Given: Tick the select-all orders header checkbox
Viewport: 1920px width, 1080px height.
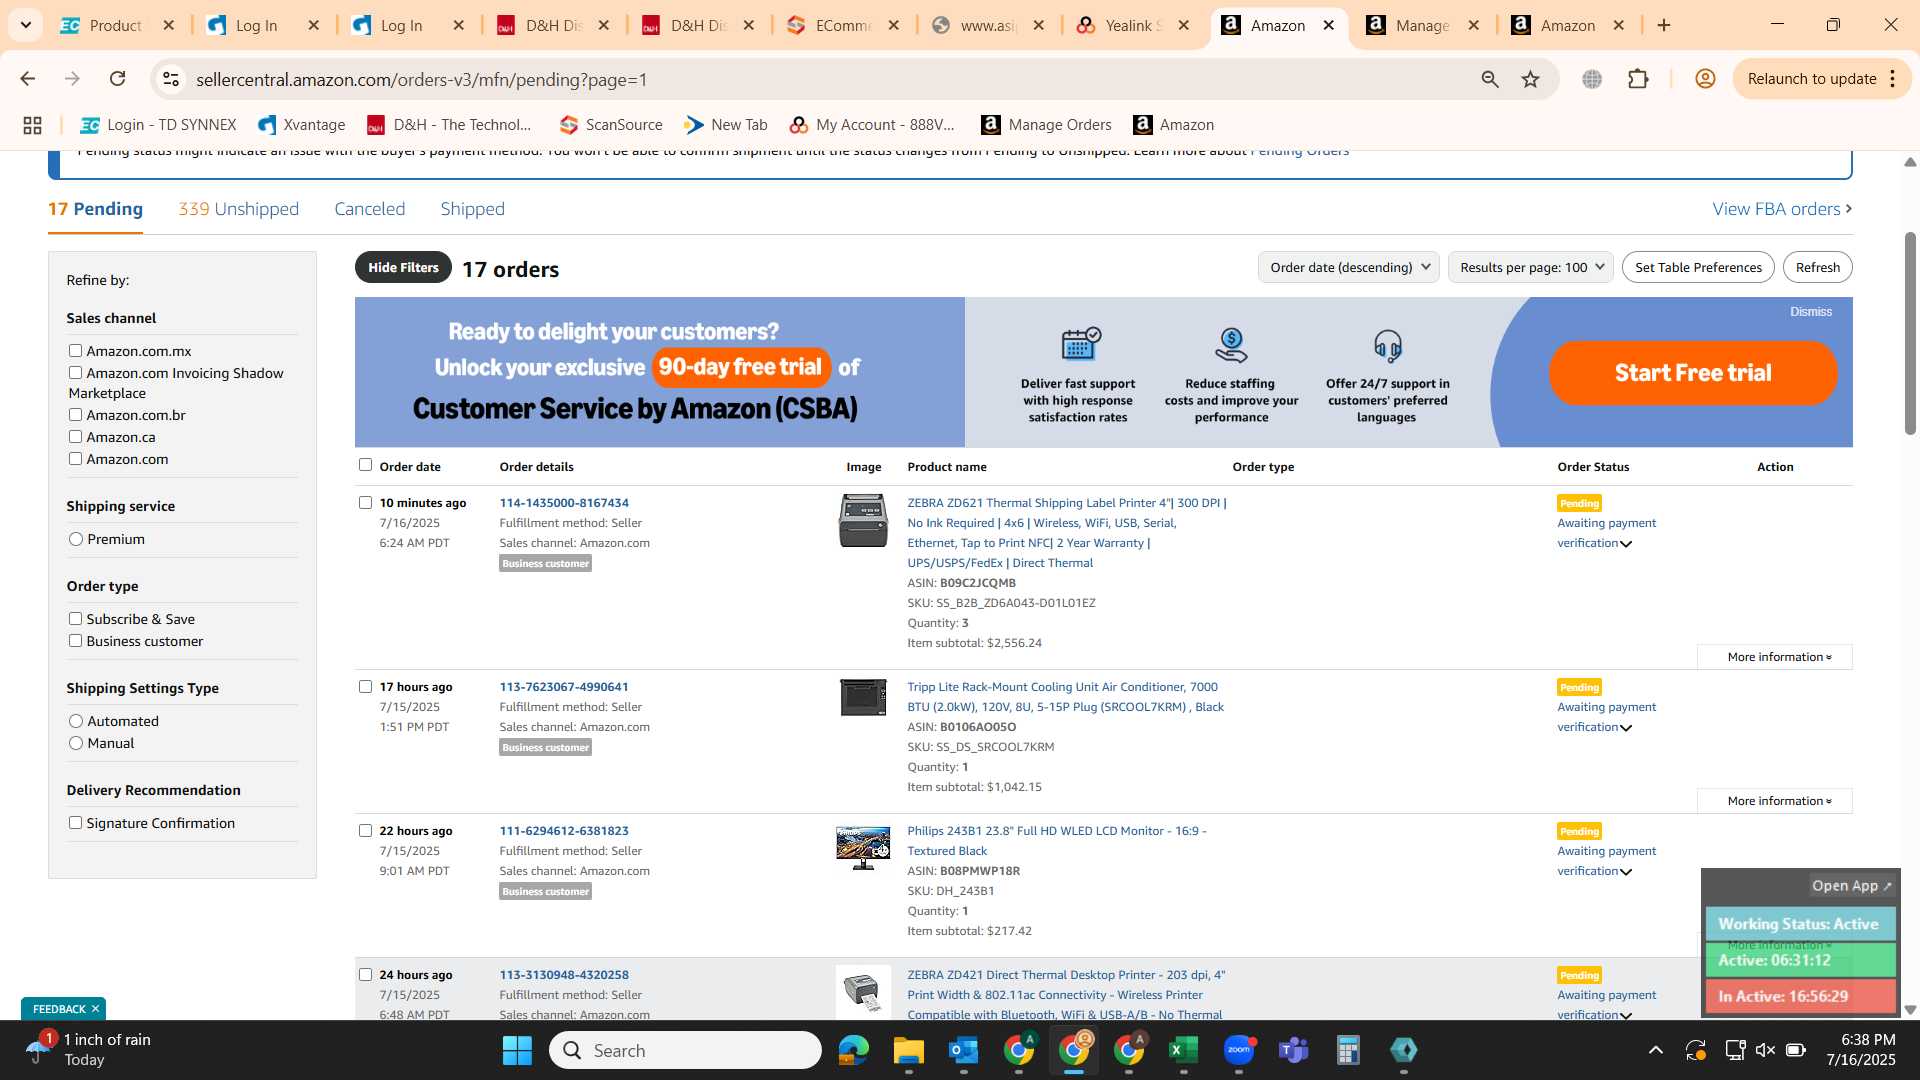Looking at the screenshot, I should tap(365, 465).
